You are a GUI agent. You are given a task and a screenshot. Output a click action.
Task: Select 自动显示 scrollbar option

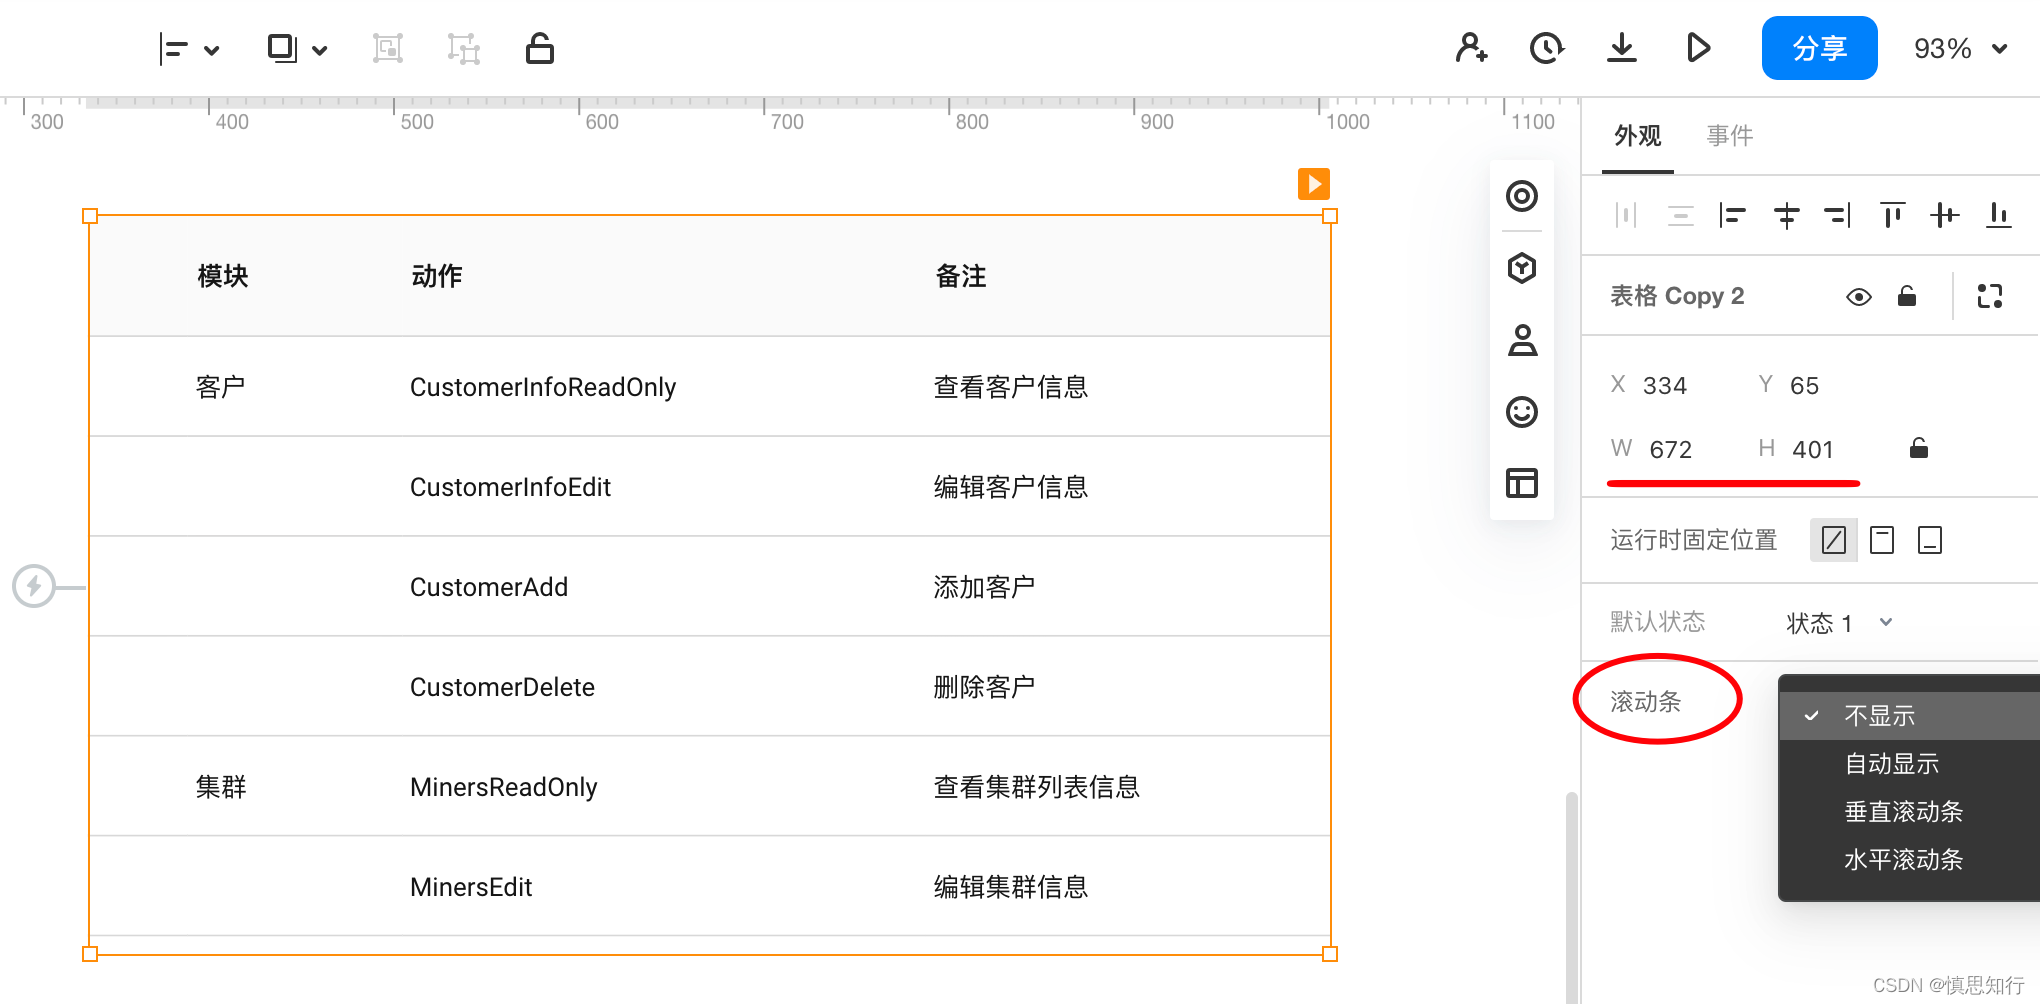(1909, 764)
